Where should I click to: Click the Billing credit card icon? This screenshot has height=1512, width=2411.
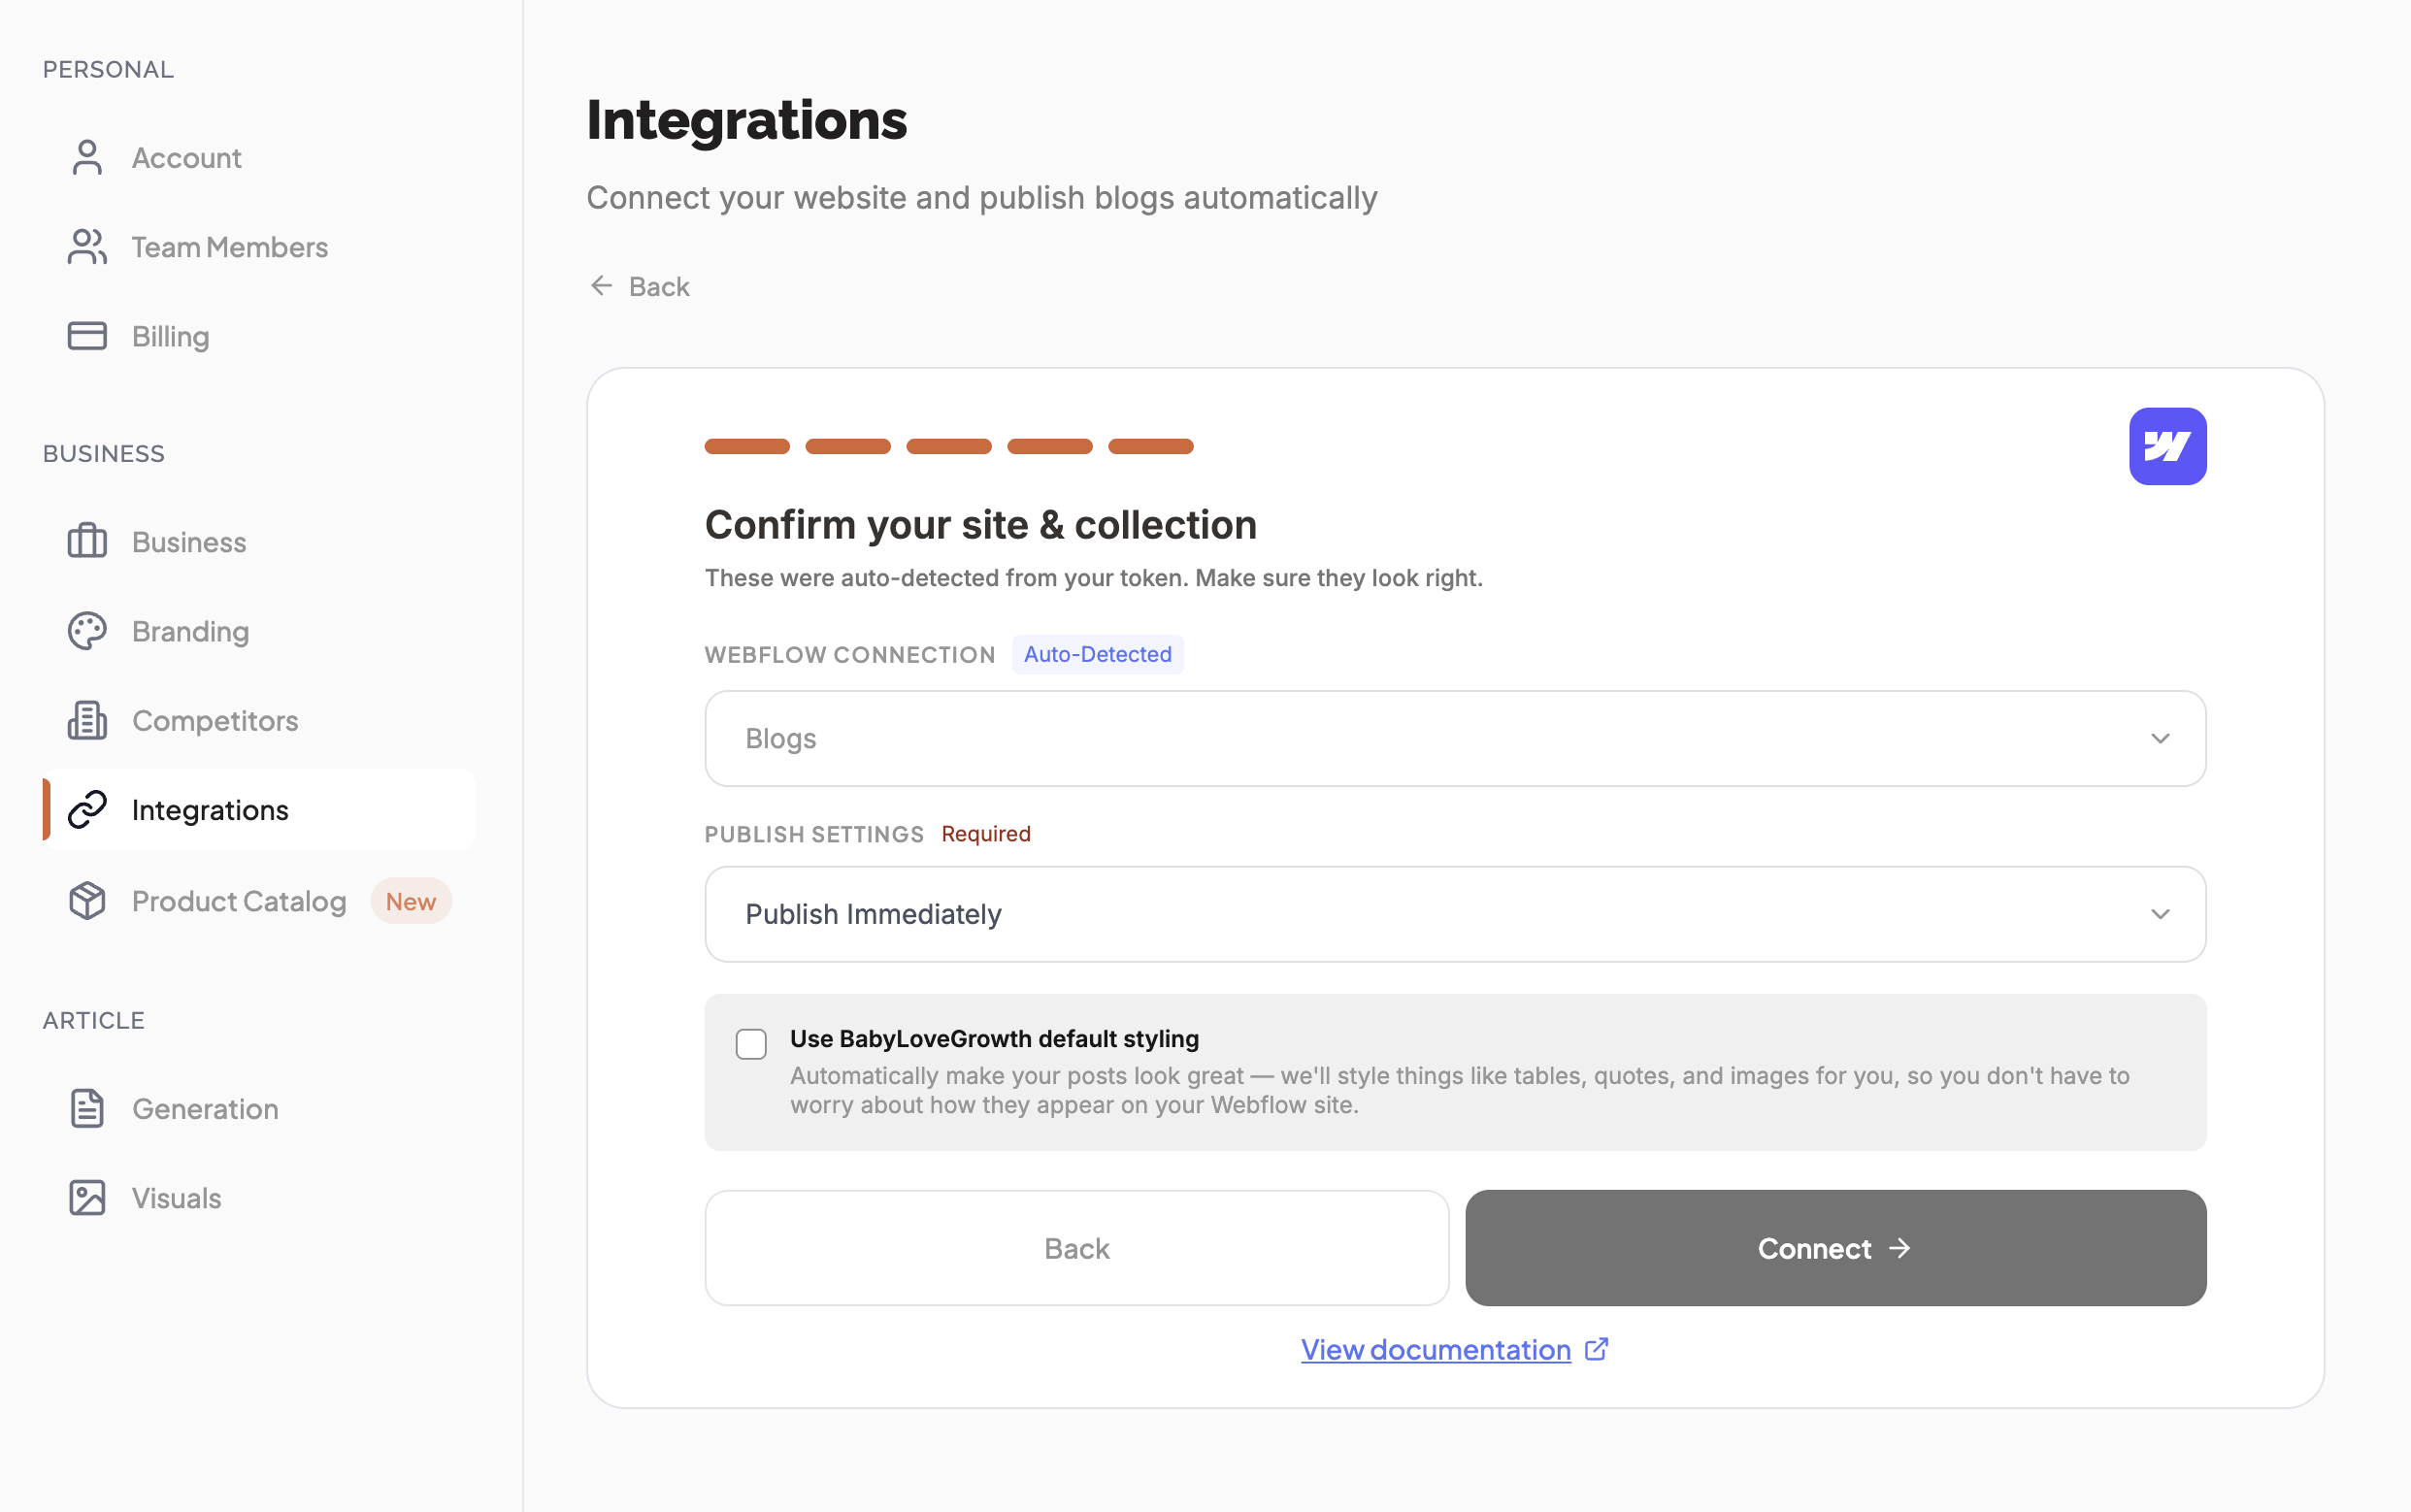87,336
